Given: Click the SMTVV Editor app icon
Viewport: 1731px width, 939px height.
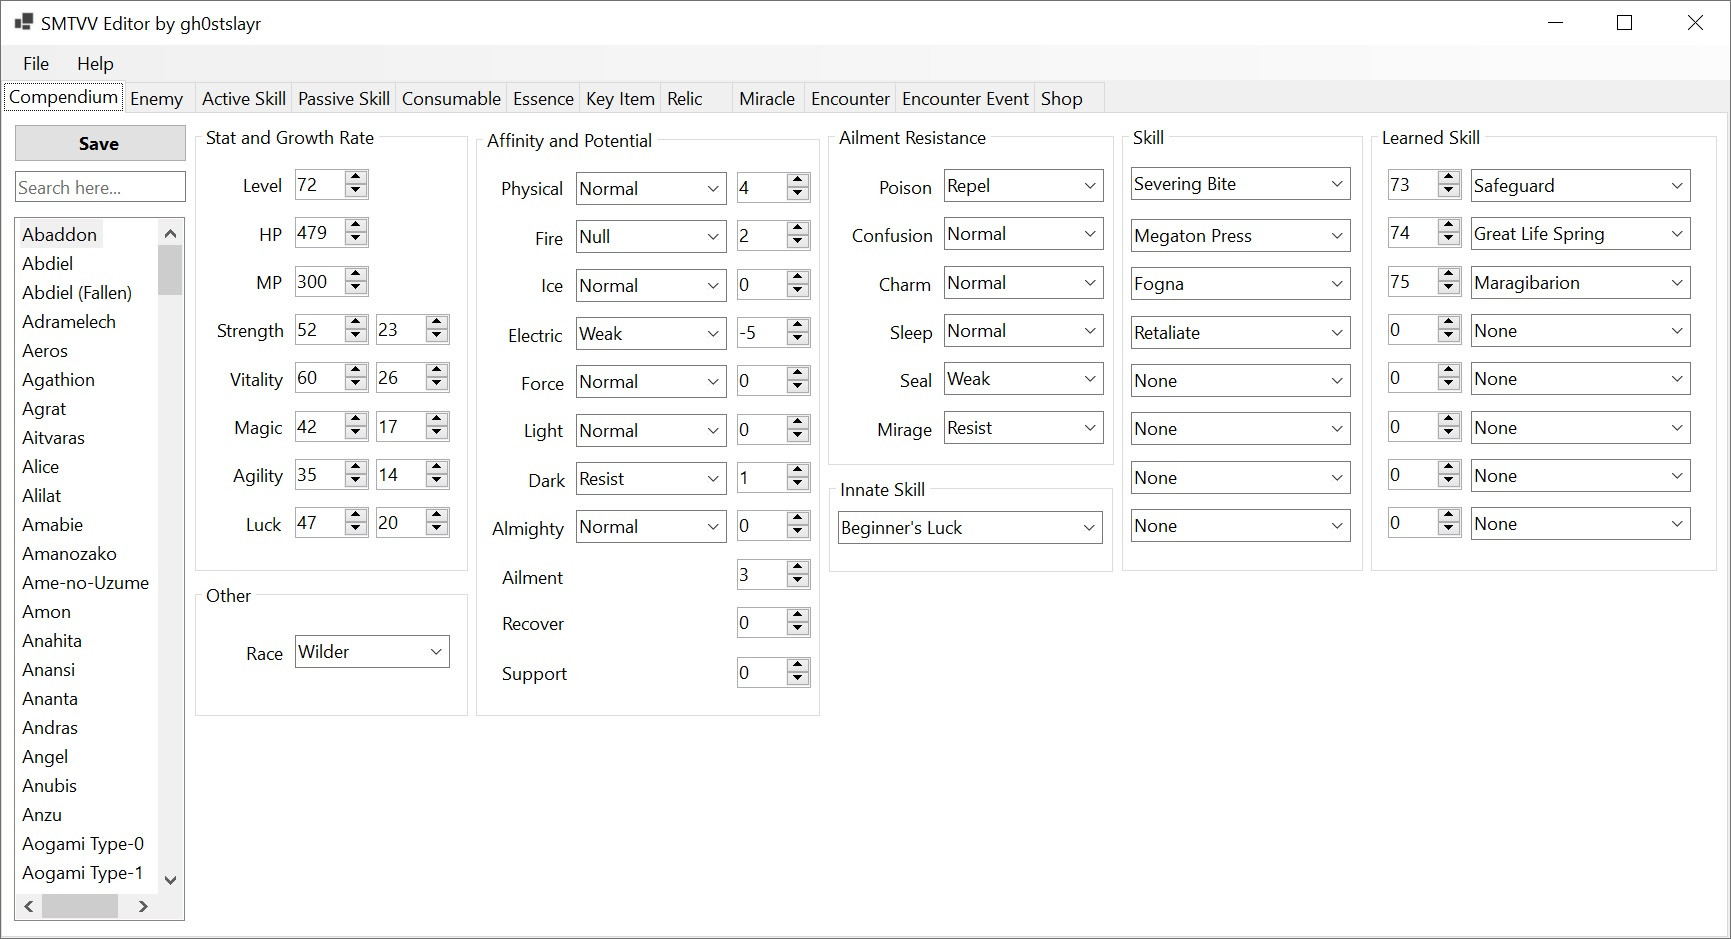Looking at the screenshot, I should coord(24,22).
